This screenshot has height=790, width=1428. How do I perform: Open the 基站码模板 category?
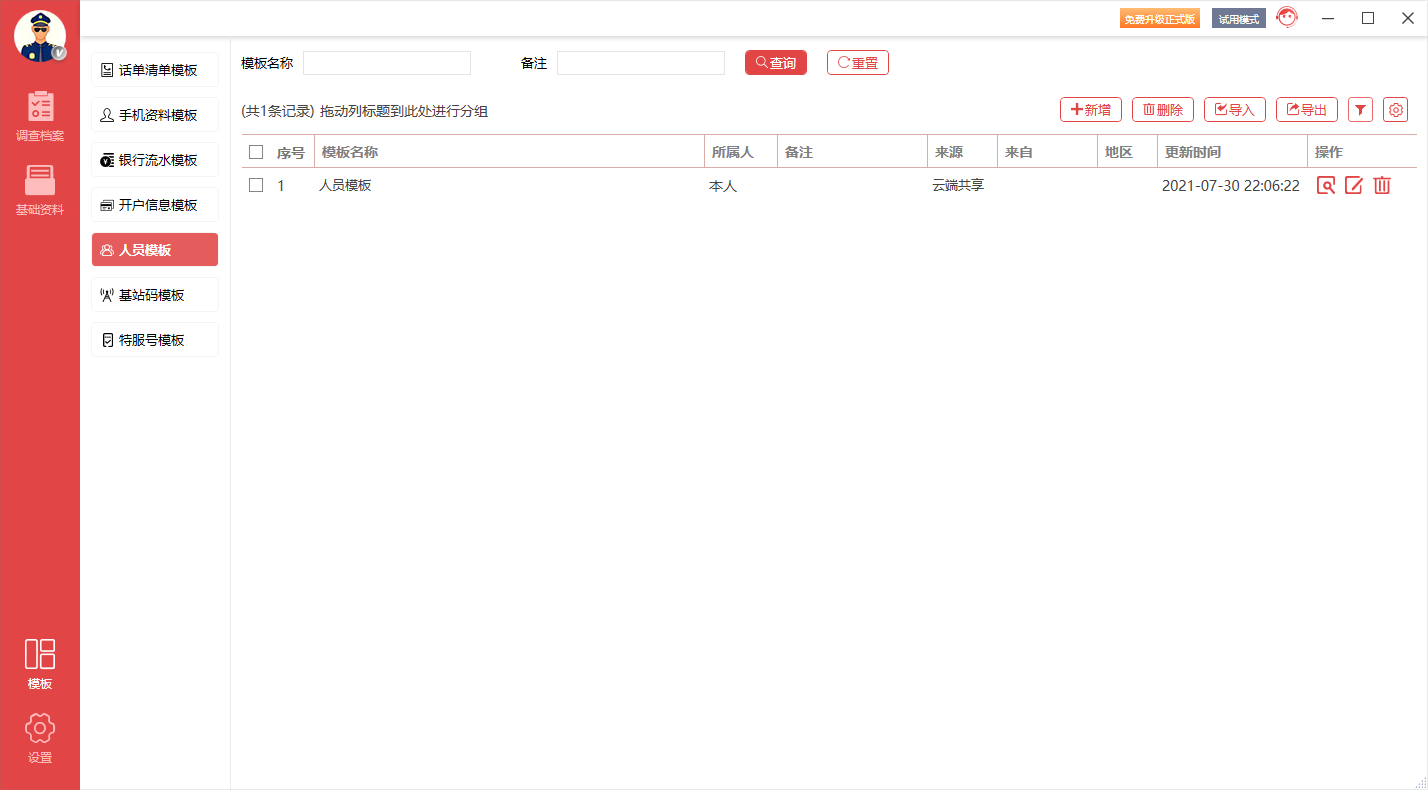pos(154,294)
